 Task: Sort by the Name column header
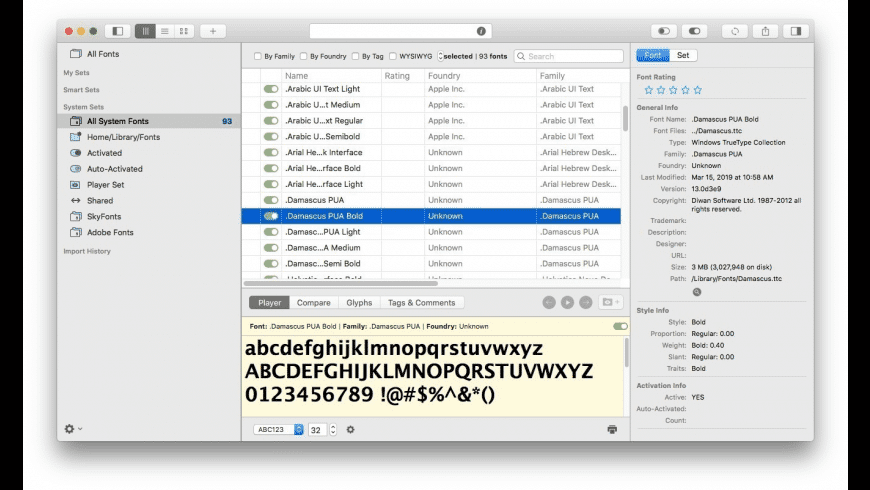coord(331,75)
